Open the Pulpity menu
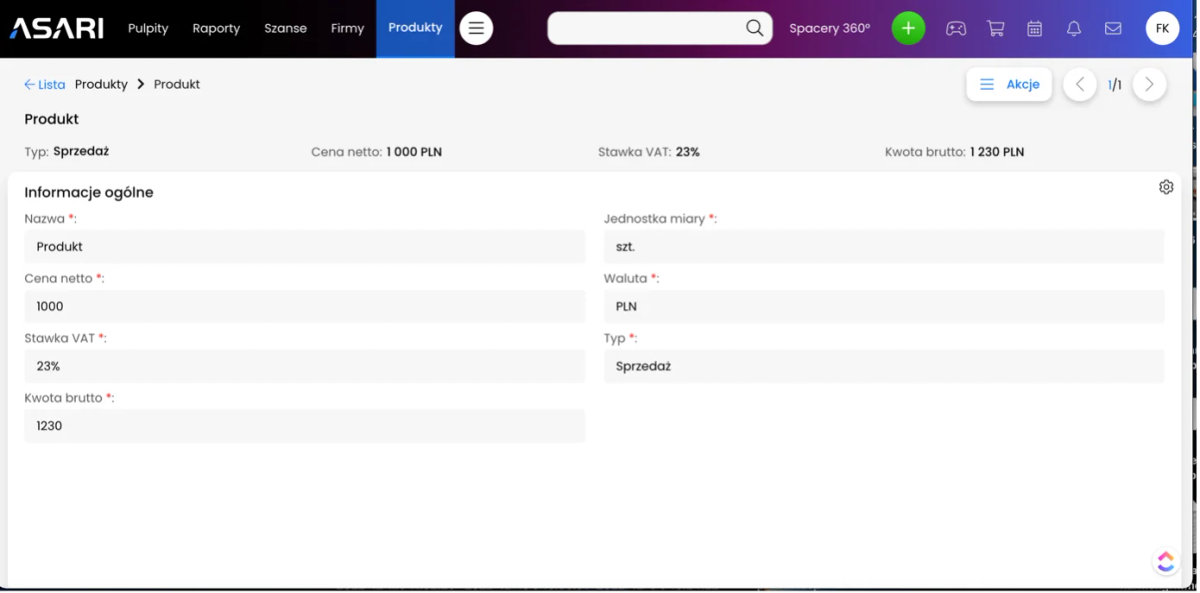This screenshot has height=593, width=1200. (148, 28)
